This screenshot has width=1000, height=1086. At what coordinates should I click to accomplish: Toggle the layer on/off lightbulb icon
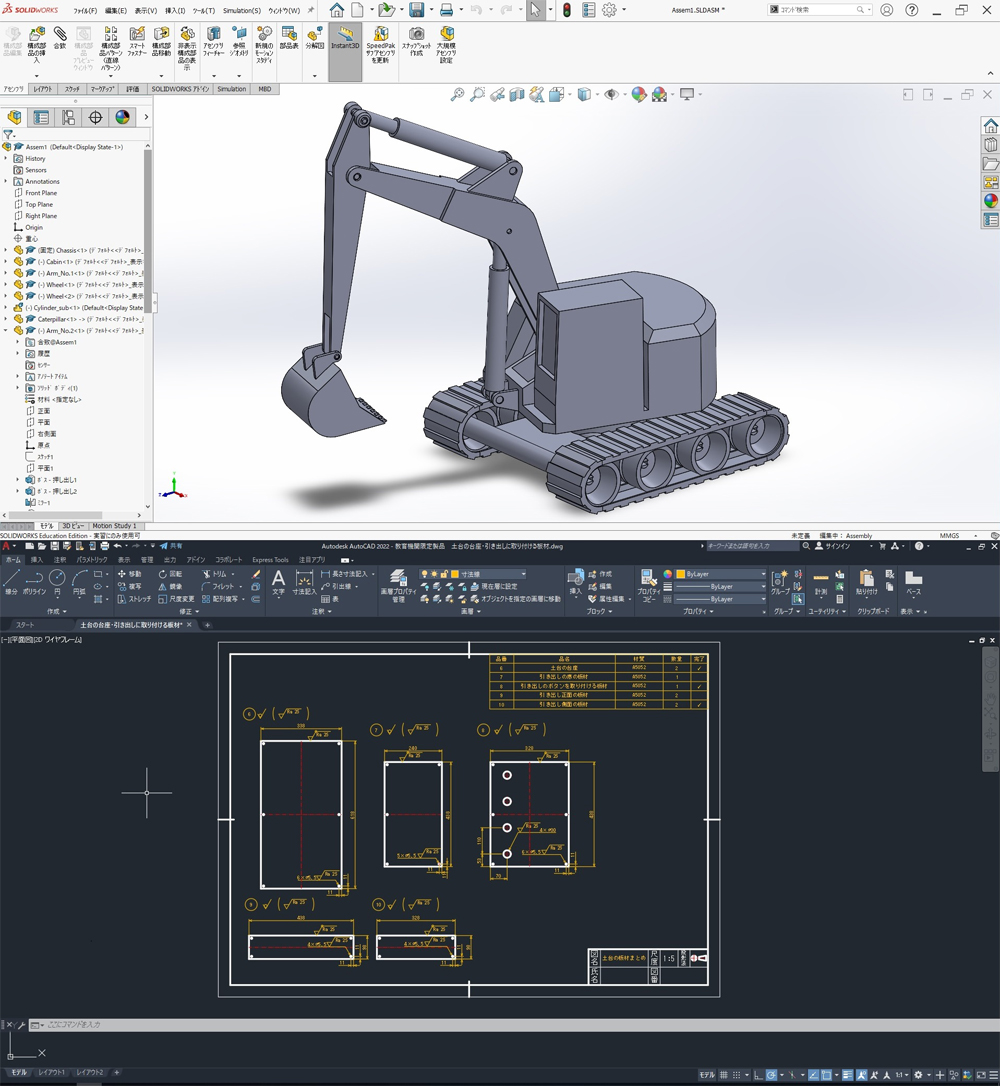pyautogui.click(x=425, y=574)
